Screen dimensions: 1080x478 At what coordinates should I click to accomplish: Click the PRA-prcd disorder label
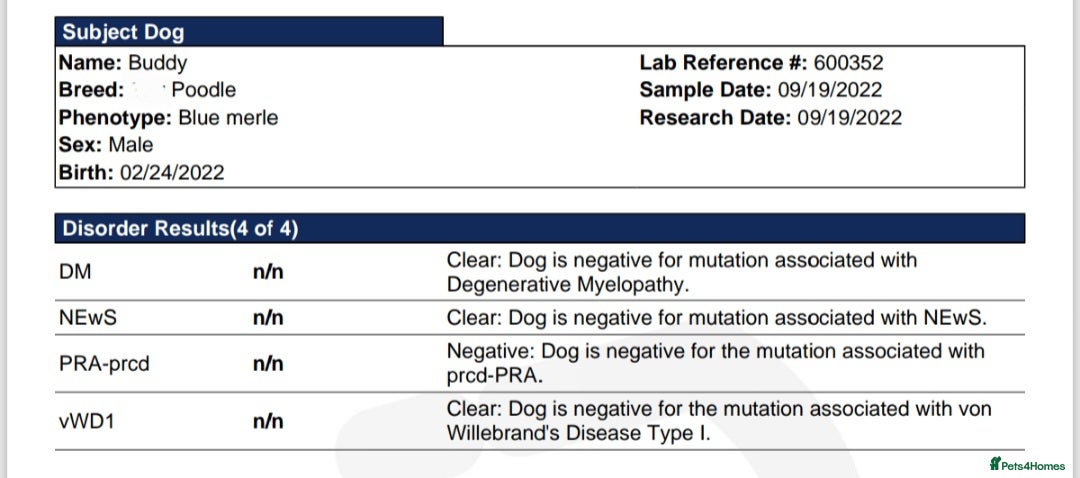pyautogui.click(x=104, y=364)
